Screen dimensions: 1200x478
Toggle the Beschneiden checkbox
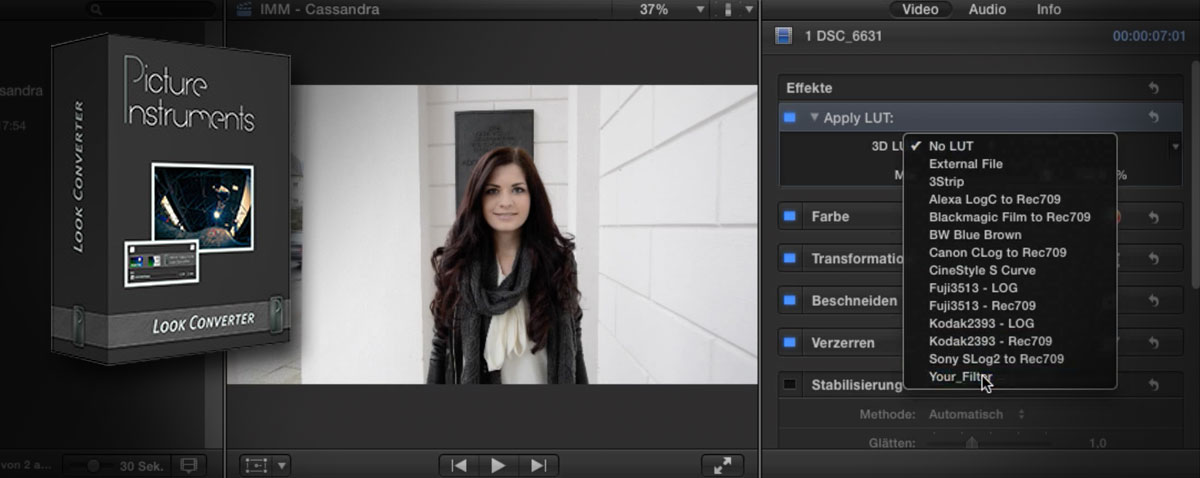tap(790, 300)
